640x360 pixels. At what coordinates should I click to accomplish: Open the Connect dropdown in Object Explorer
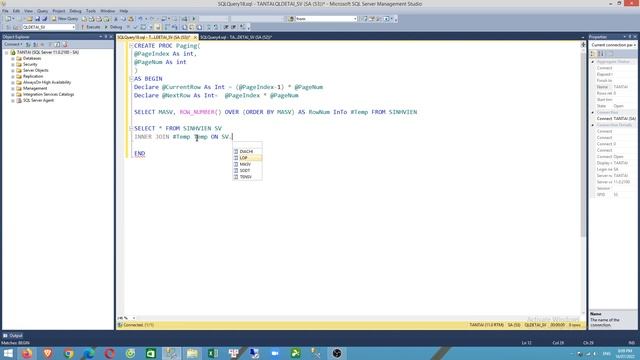(x=13, y=44)
